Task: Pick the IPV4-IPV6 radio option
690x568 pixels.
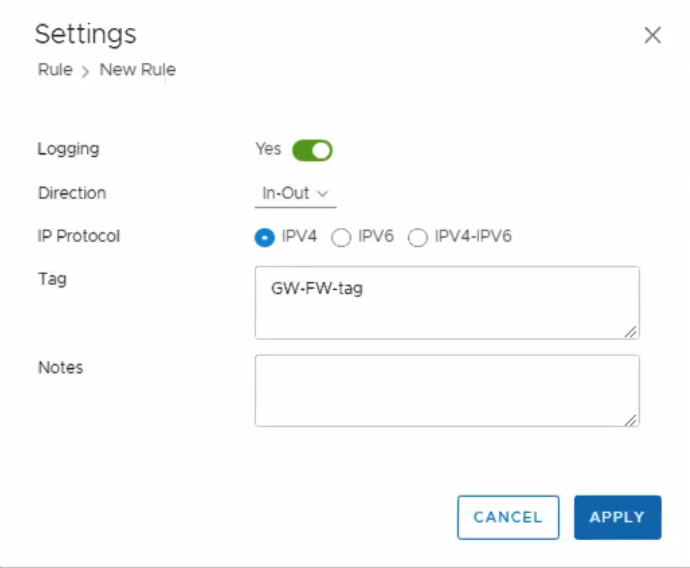Action: [x=417, y=237]
